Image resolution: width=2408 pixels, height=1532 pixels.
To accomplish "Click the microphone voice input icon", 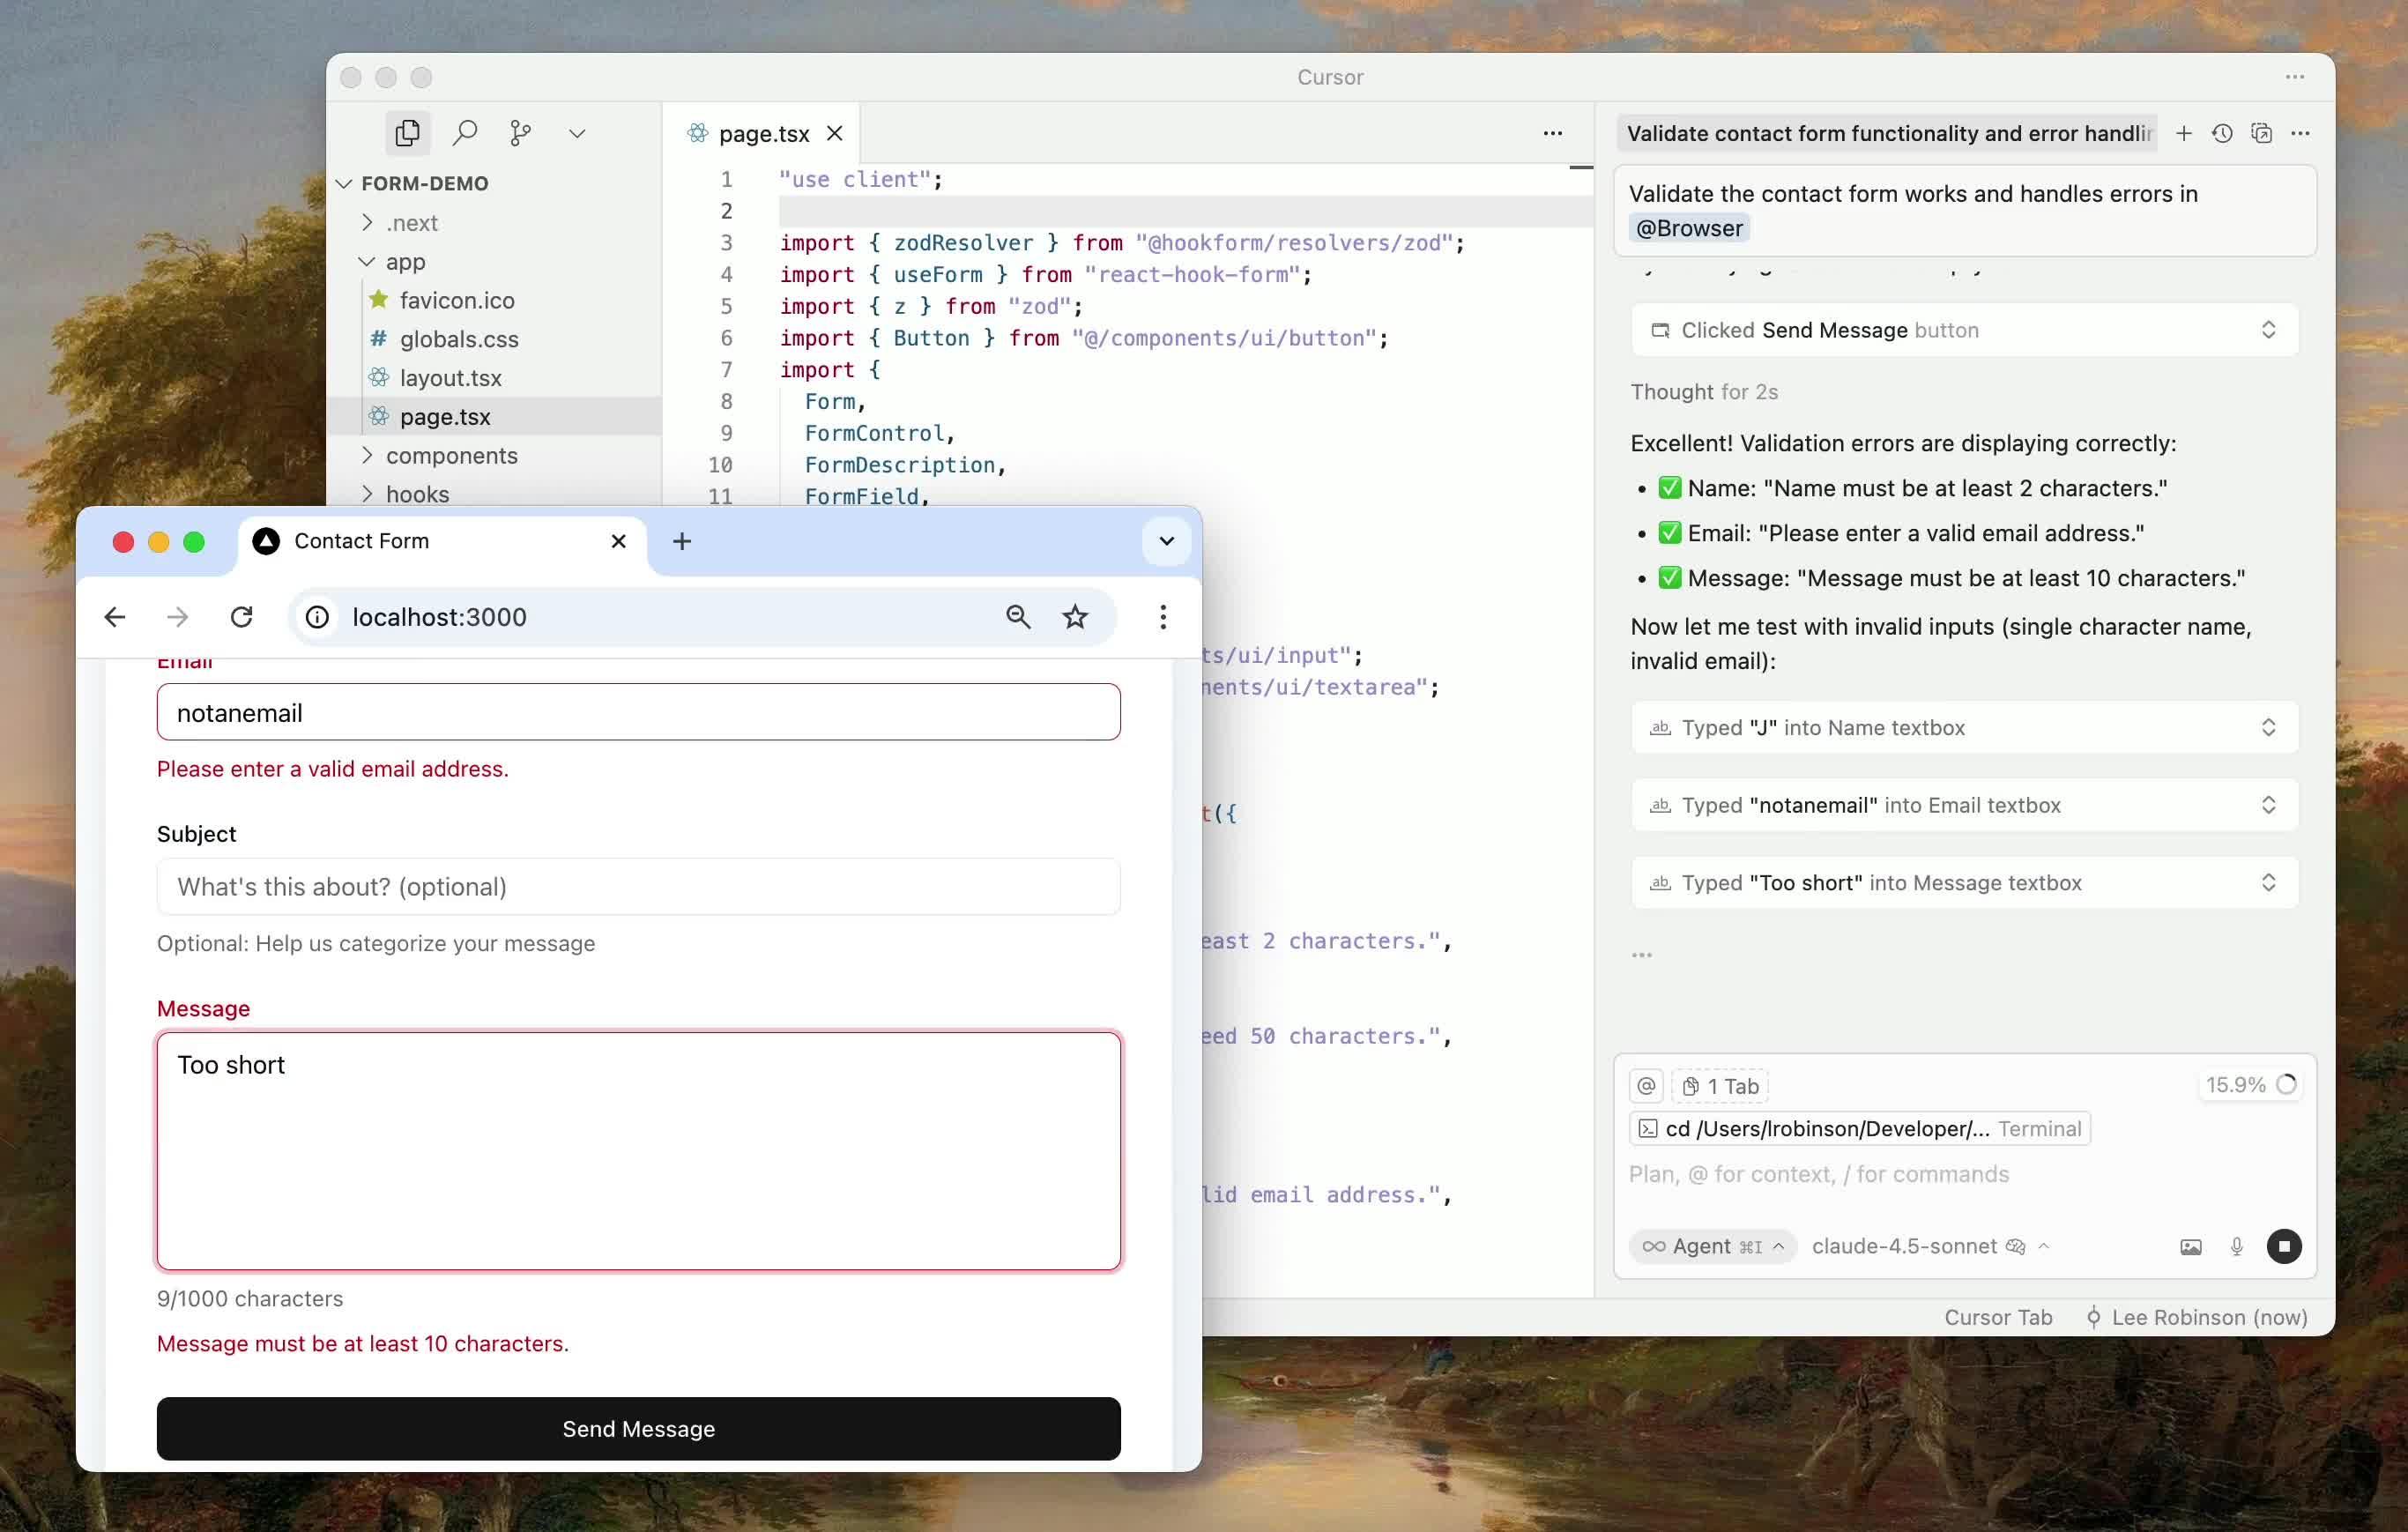I will (x=2237, y=1246).
